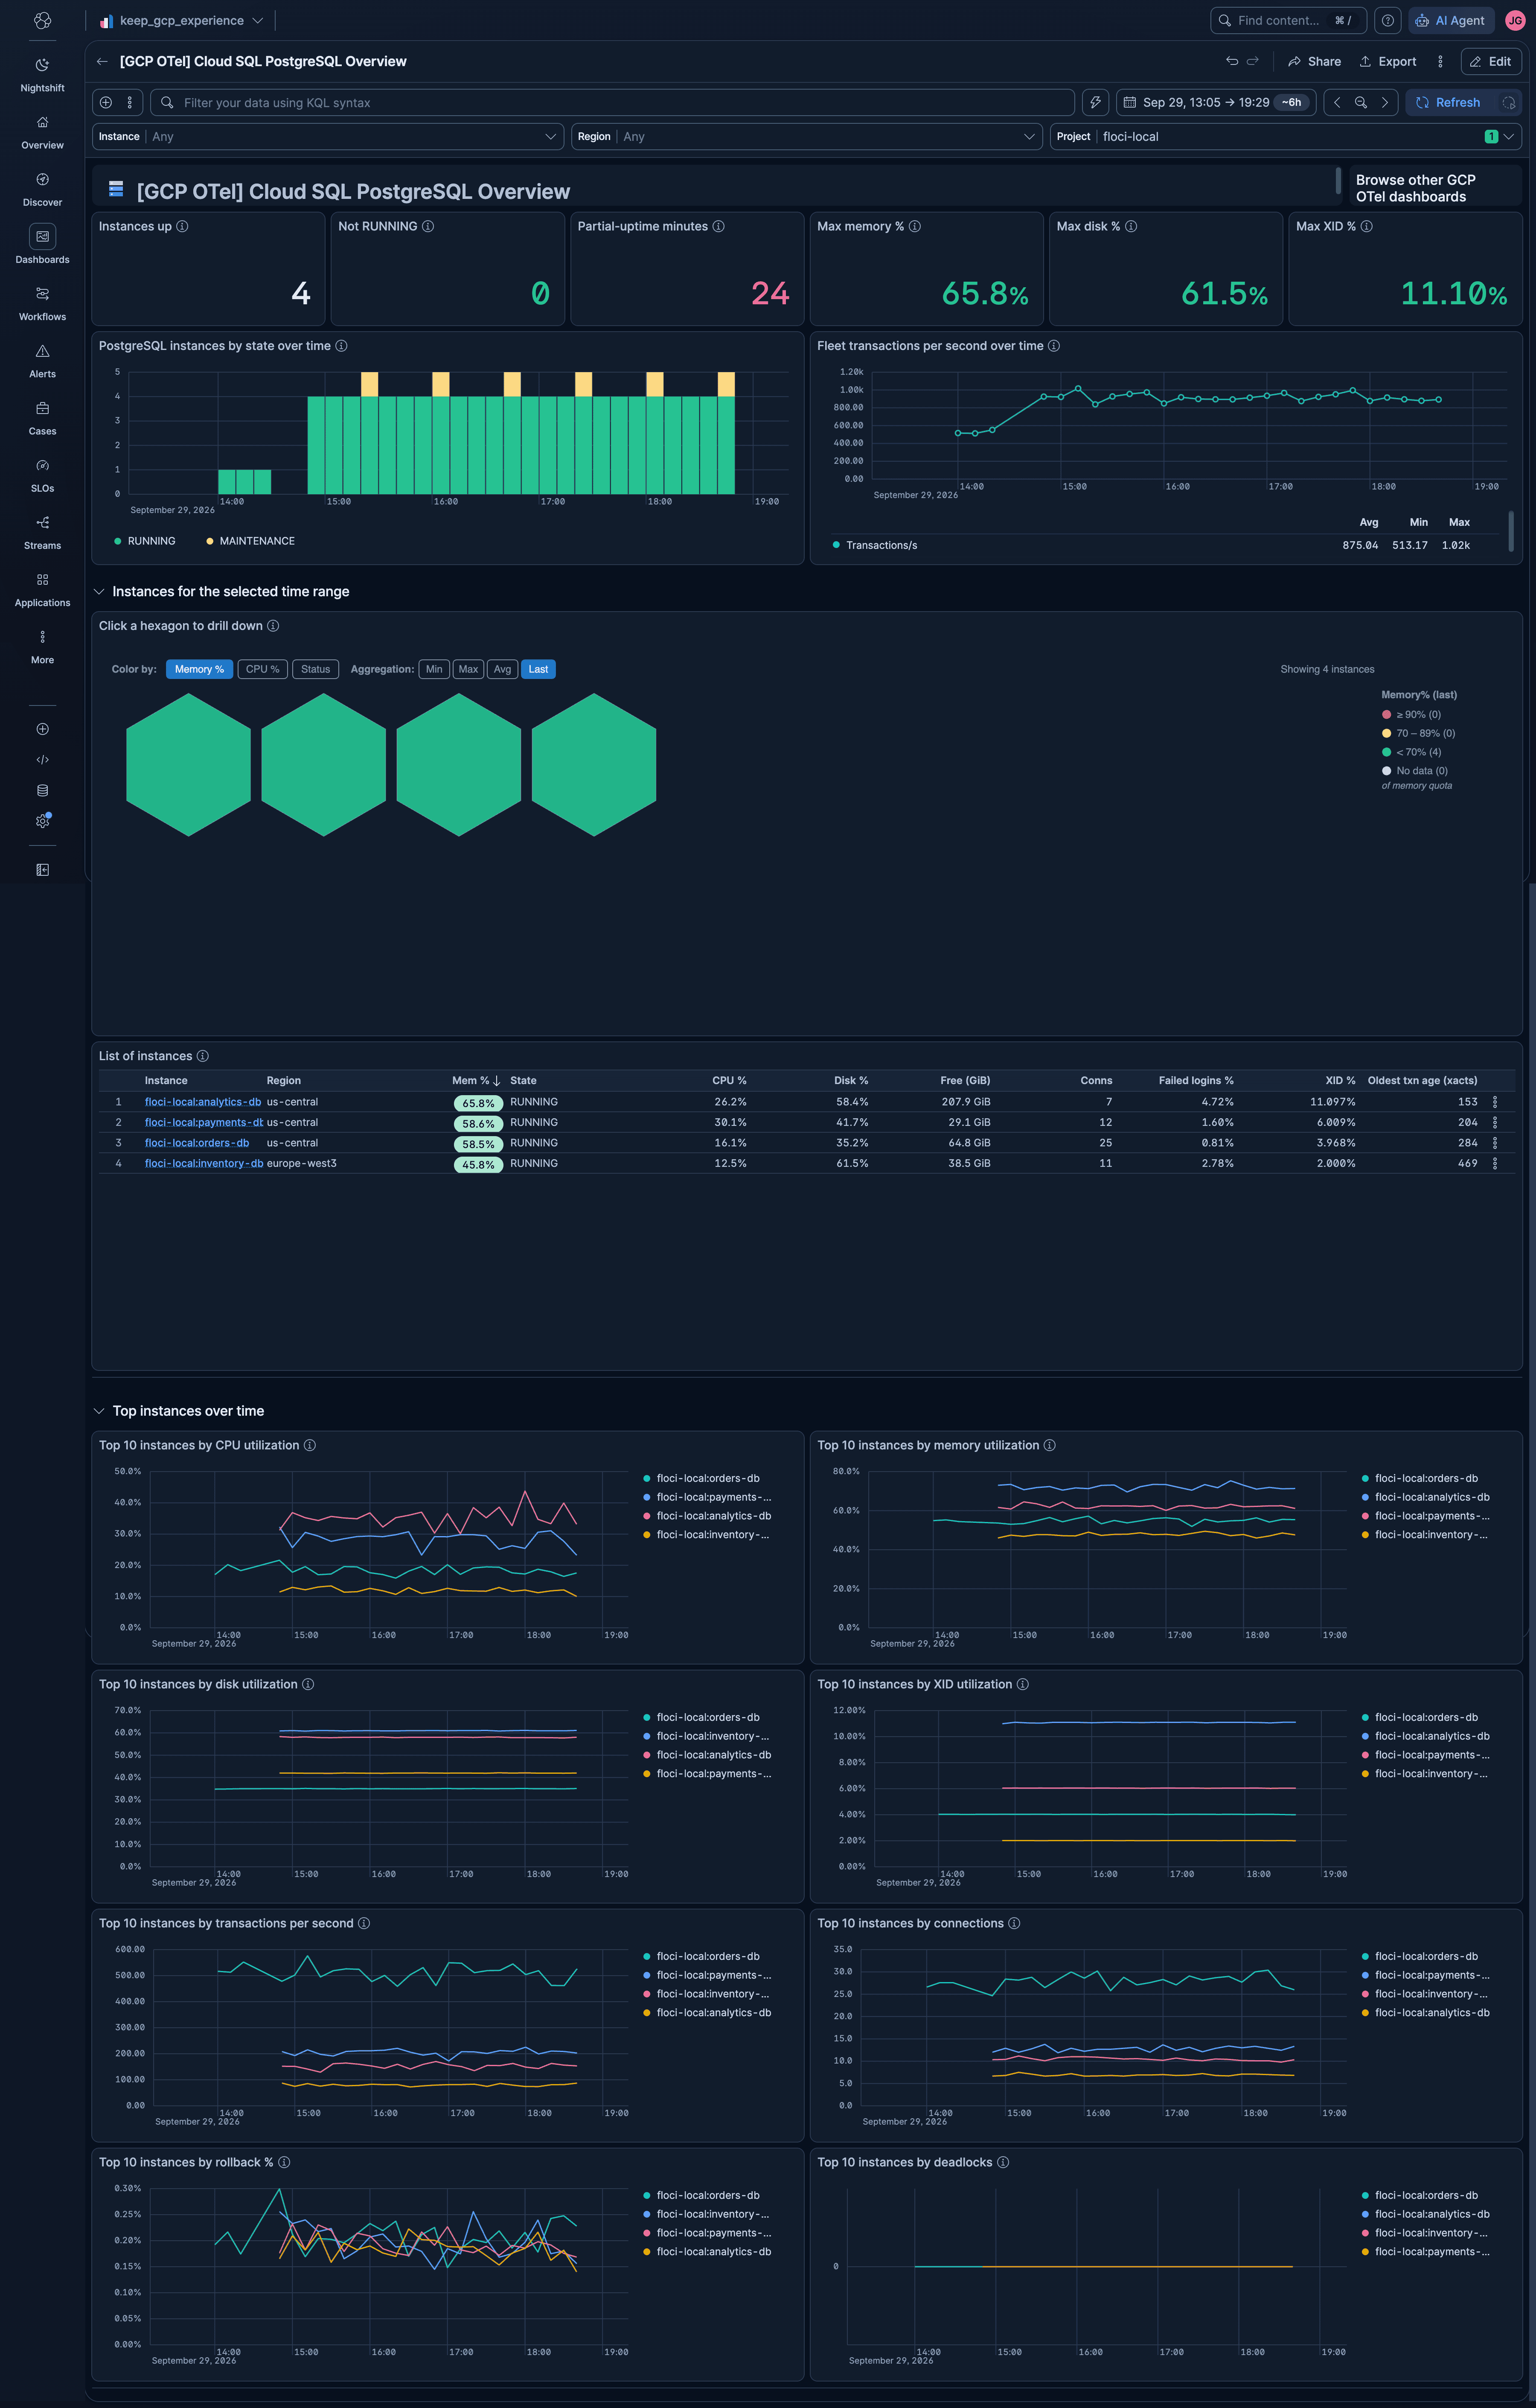Toggle RUNNING legend color dot
This screenshot has height=2408, width=1536.
[x=118, y=541]
